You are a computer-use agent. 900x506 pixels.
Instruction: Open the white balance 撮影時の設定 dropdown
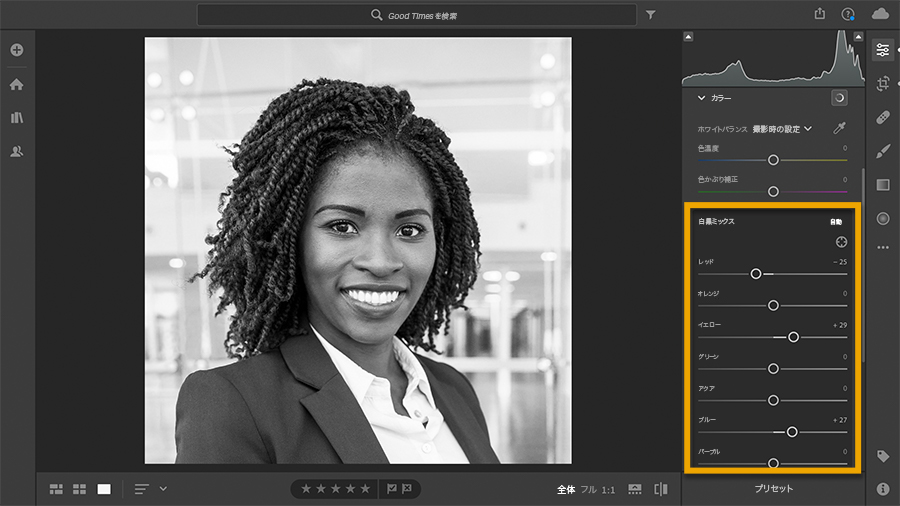tap(782, 129)
